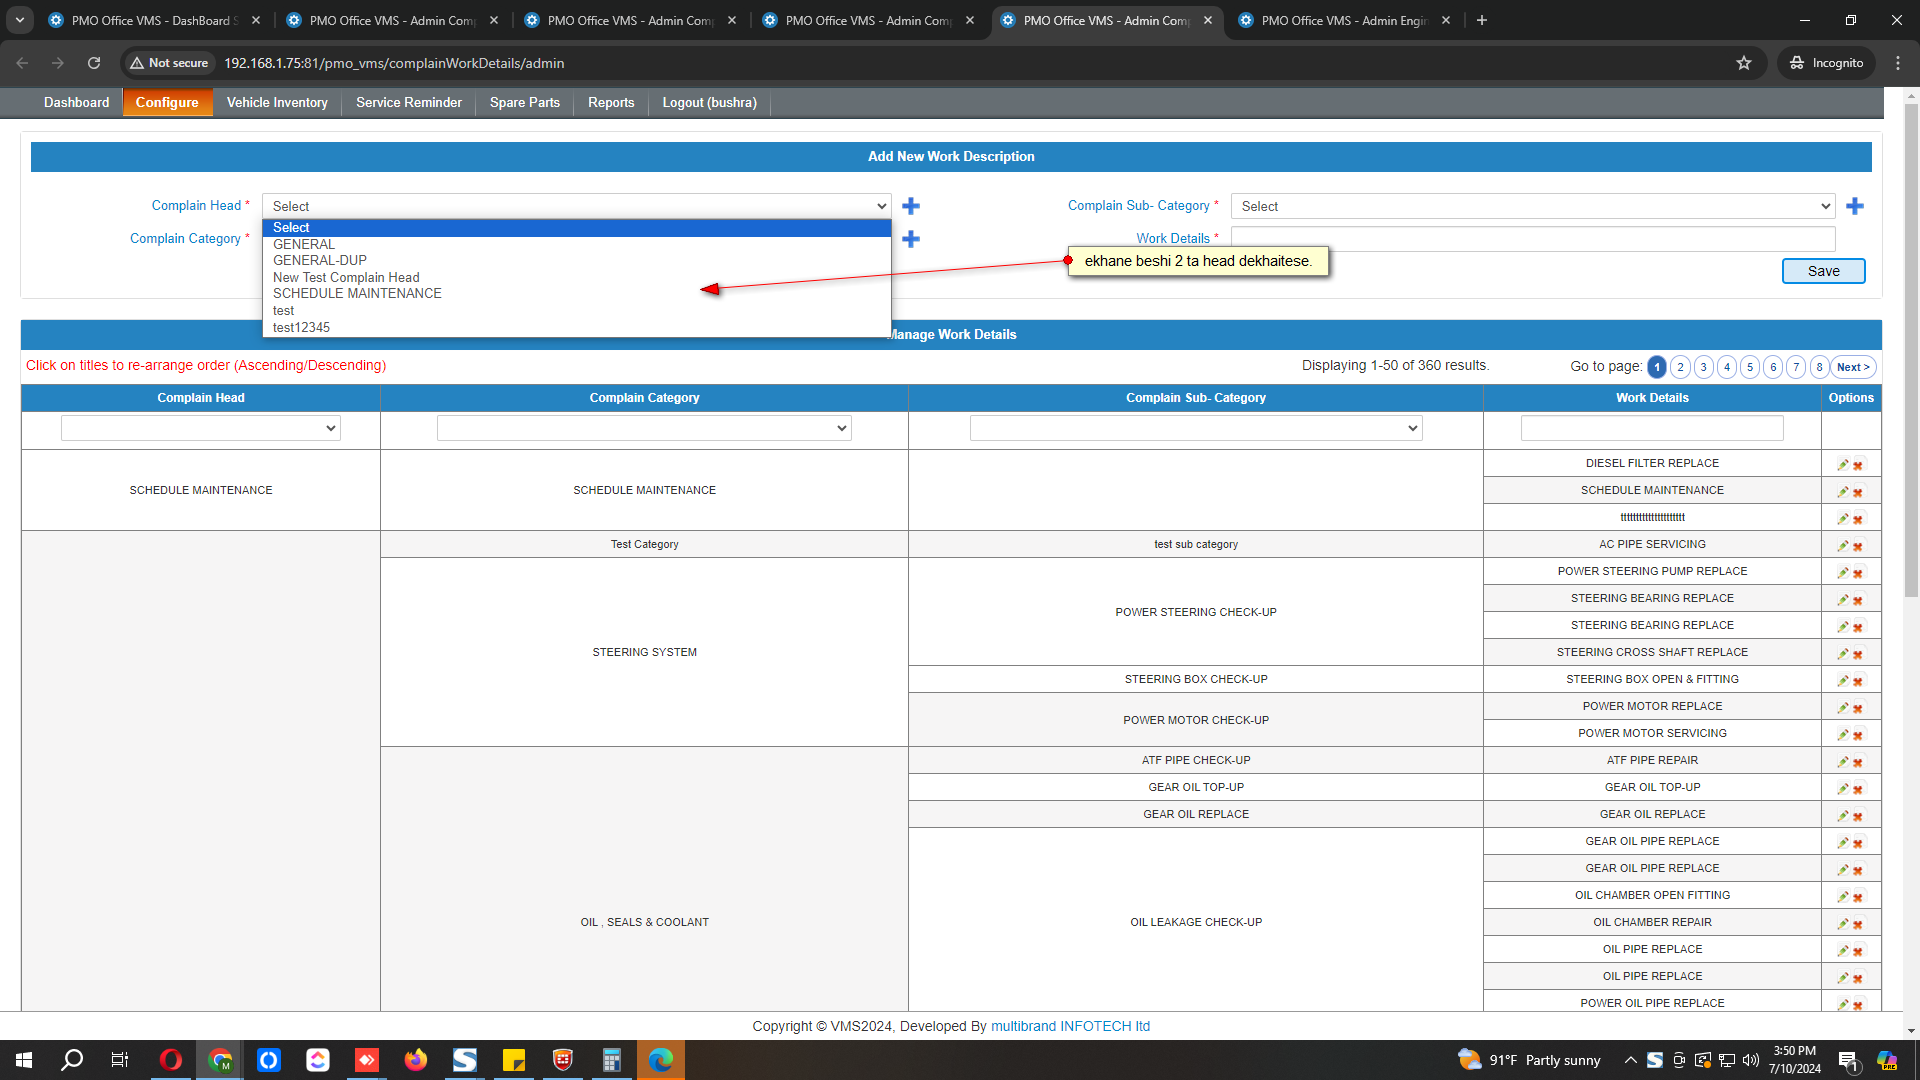This screenshot has height=1080, width=1920.
Task: Open Firefox from the taskbar
Action: point(415,1060)
